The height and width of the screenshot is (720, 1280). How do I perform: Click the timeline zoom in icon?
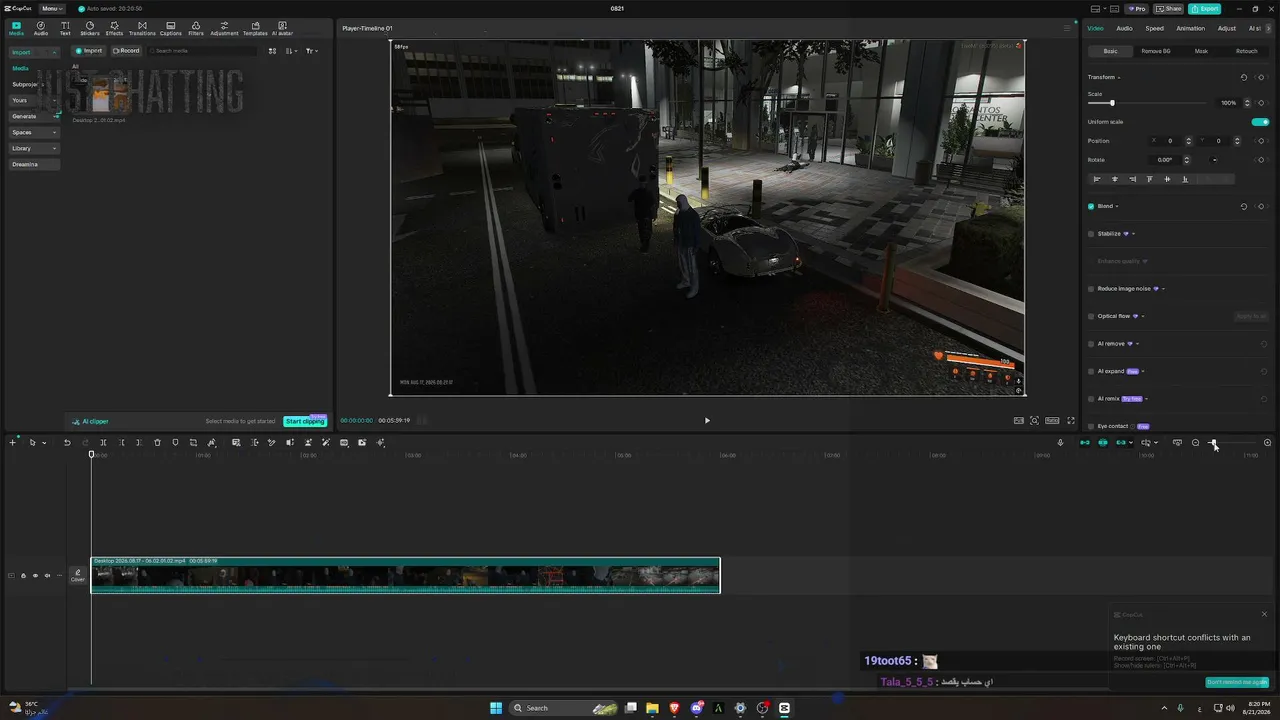(x=1268, y=443)
